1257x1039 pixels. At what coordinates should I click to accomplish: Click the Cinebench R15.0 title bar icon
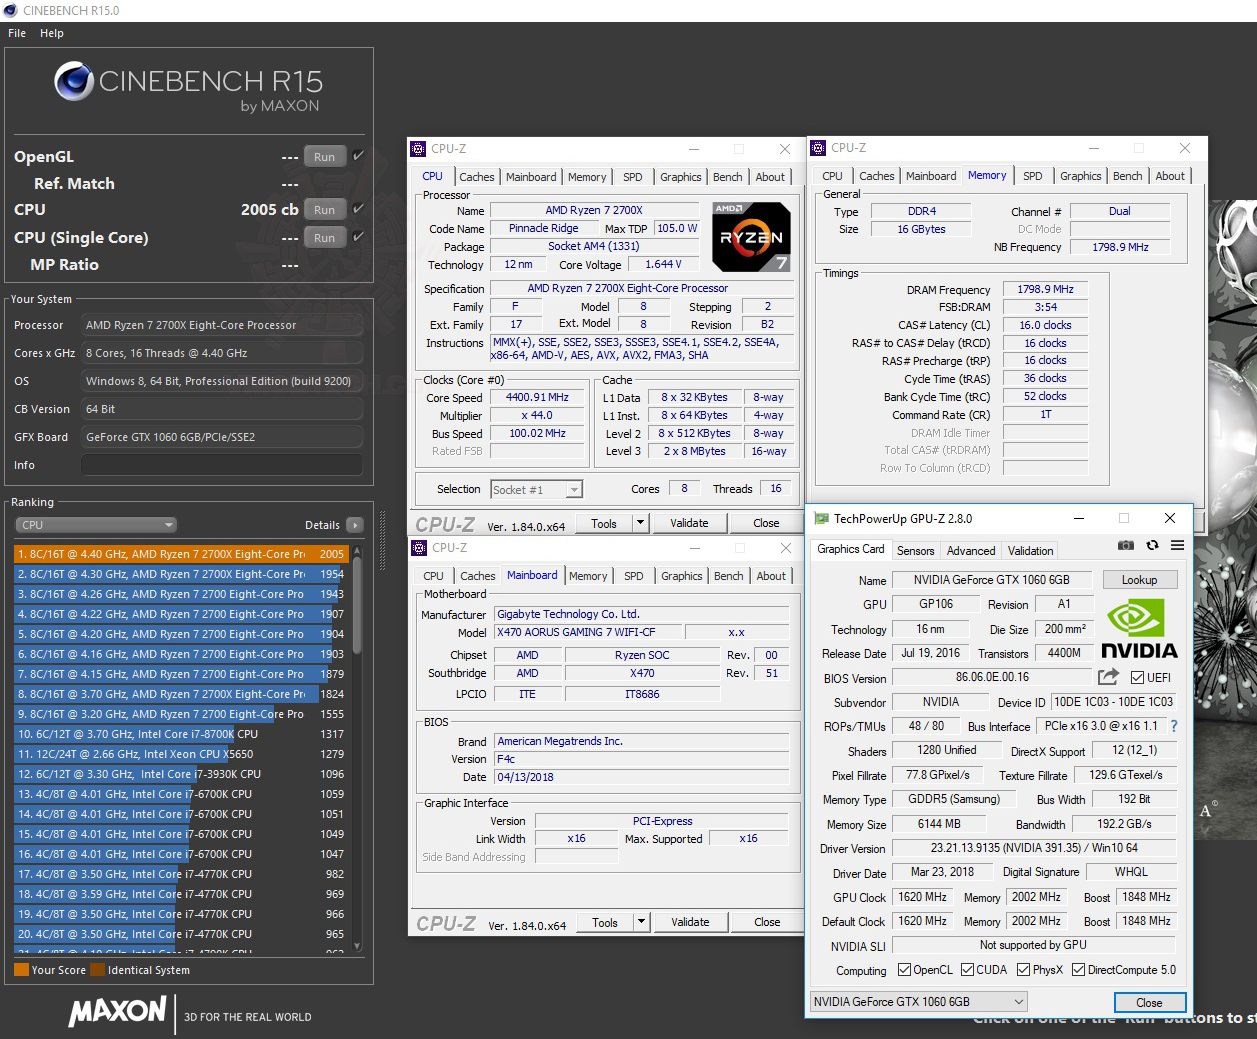10,10
